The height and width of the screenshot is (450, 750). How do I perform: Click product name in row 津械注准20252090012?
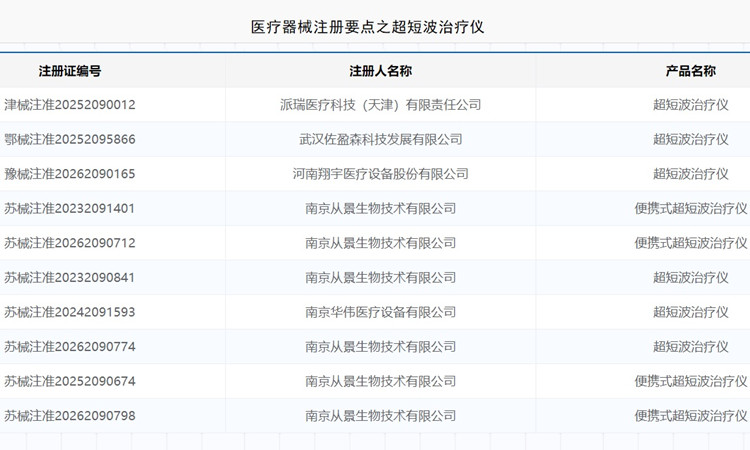[691, 105]
